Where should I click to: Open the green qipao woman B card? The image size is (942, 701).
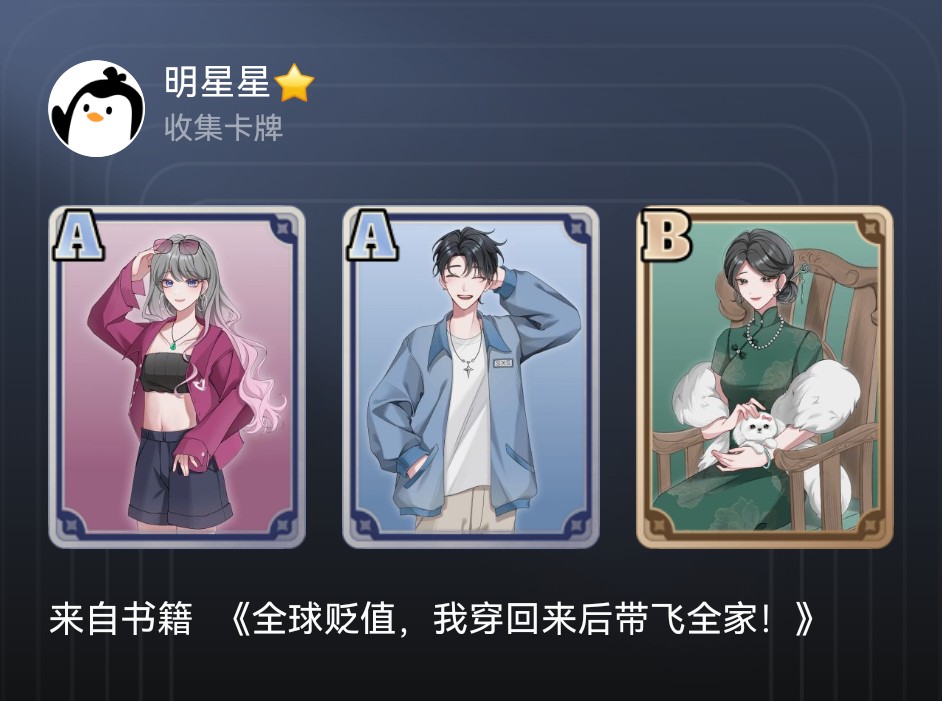[765, 377]
